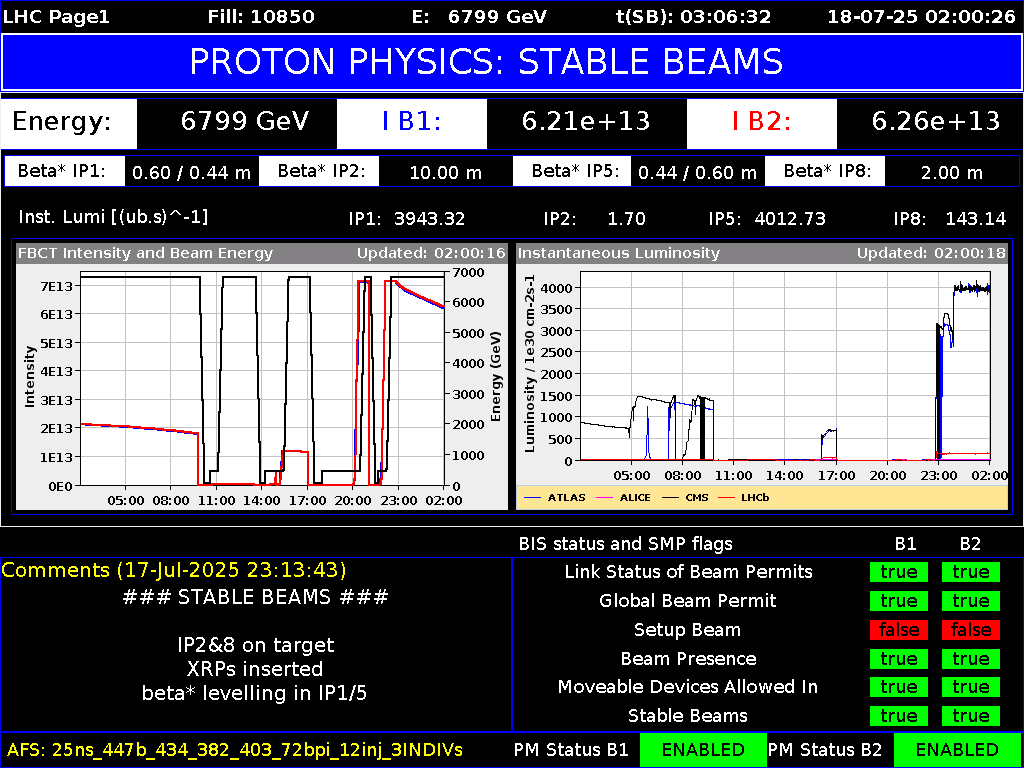Click the IP2&8 on target comment

[x=255, y=646]
